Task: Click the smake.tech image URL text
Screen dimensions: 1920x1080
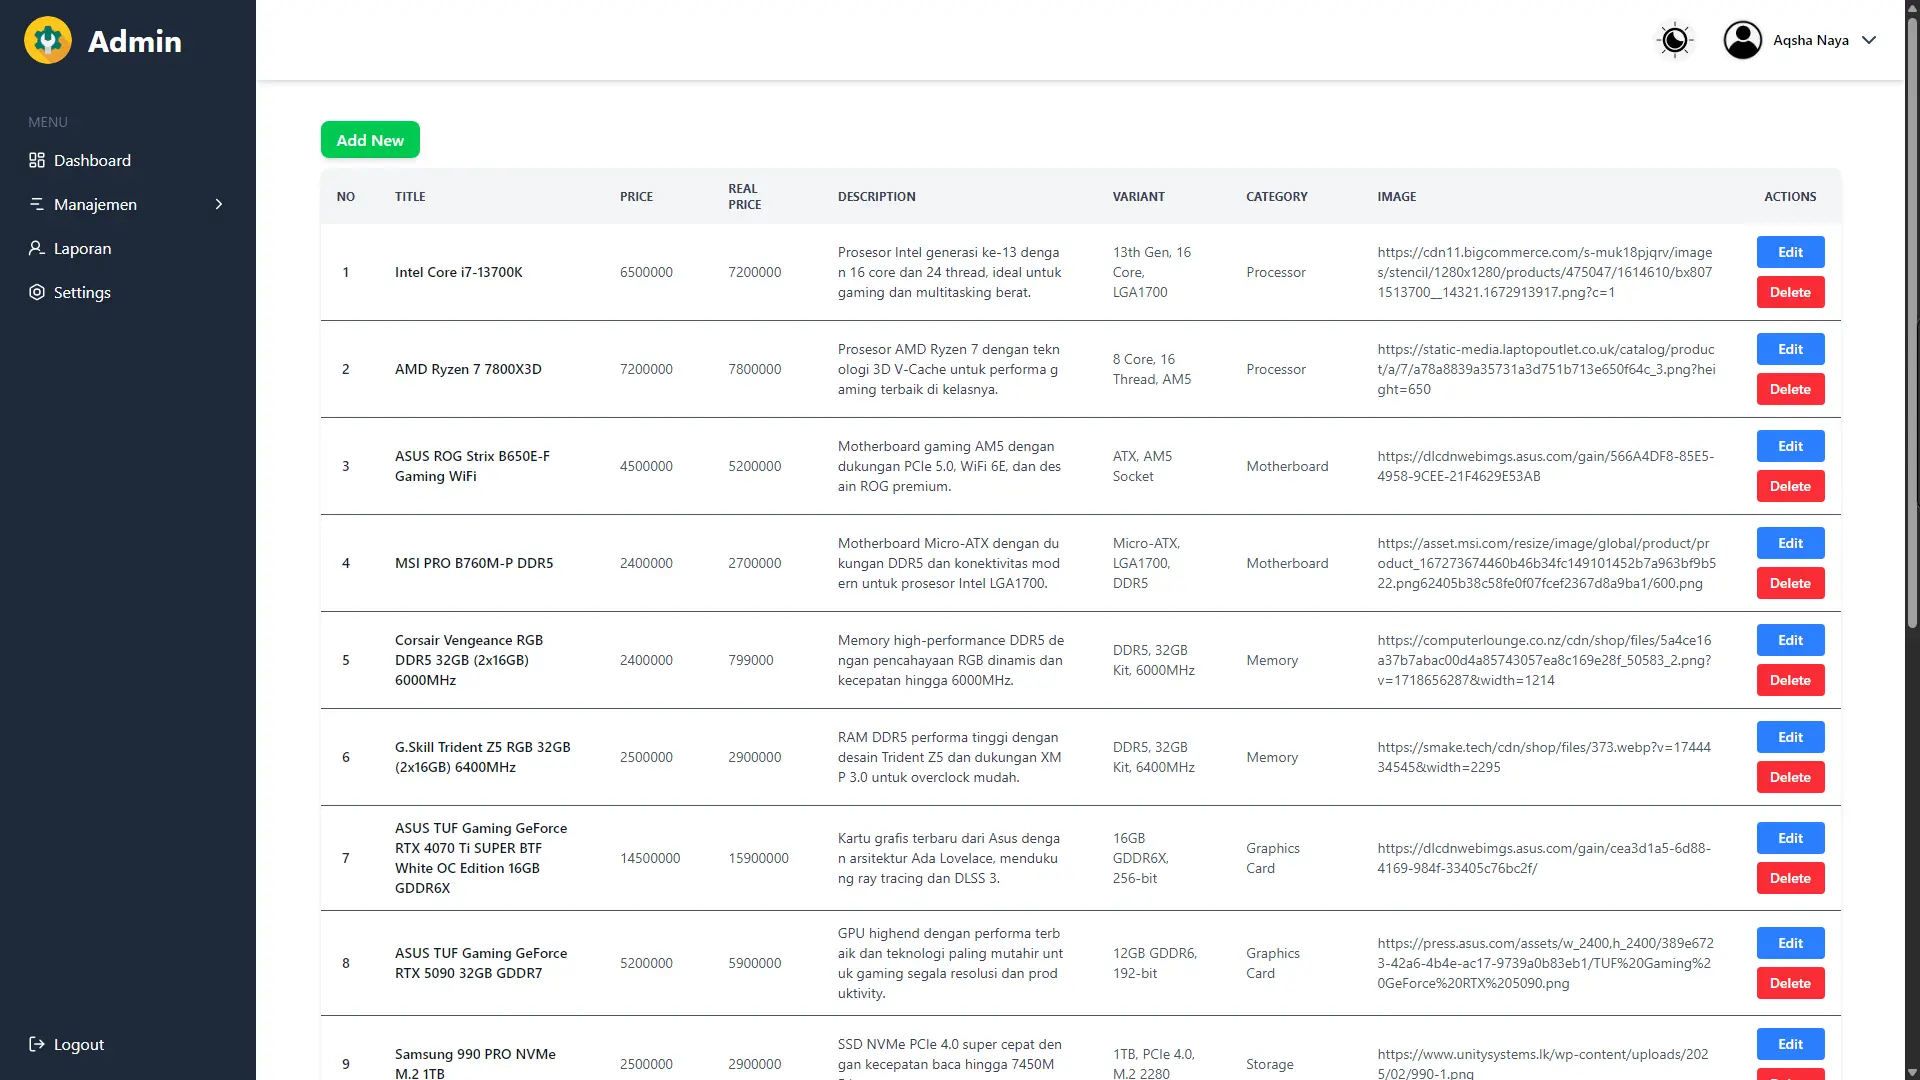Action: (x=1543, y=757)
